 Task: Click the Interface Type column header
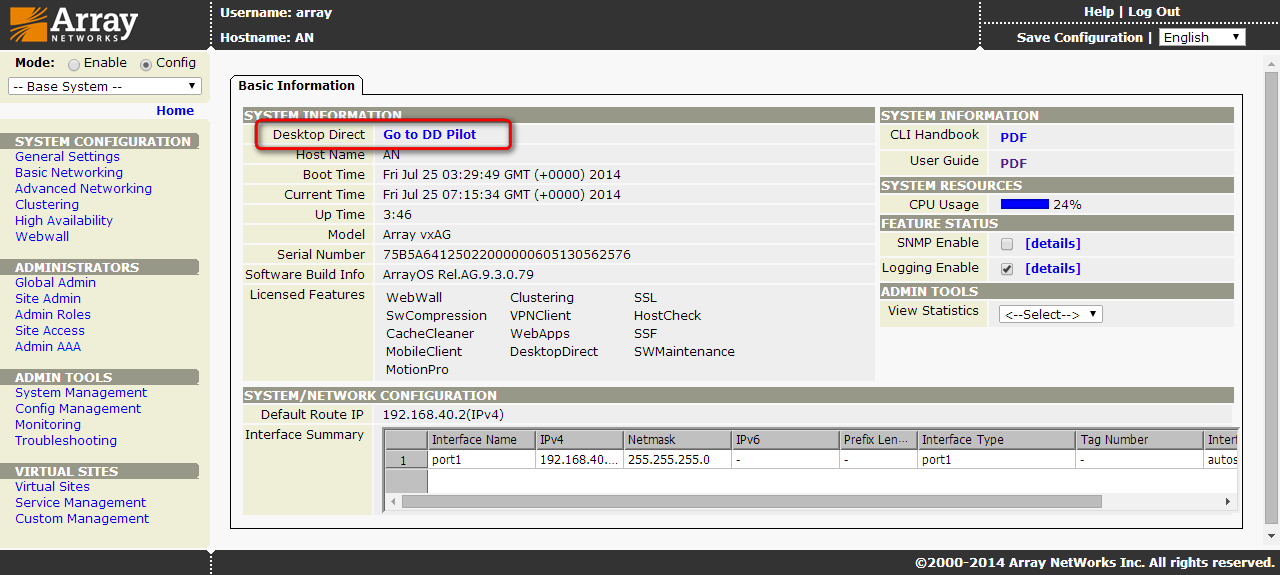997,440
